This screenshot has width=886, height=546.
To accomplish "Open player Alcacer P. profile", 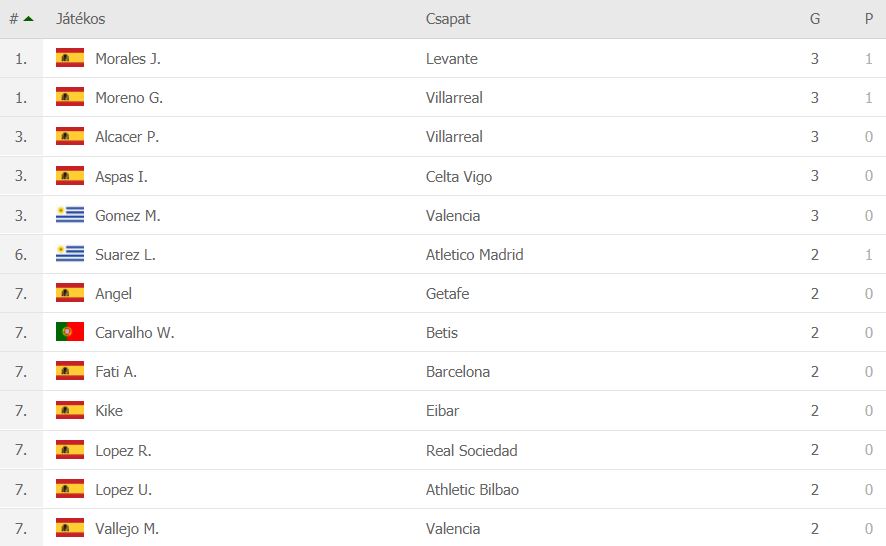I will (127, 137).
